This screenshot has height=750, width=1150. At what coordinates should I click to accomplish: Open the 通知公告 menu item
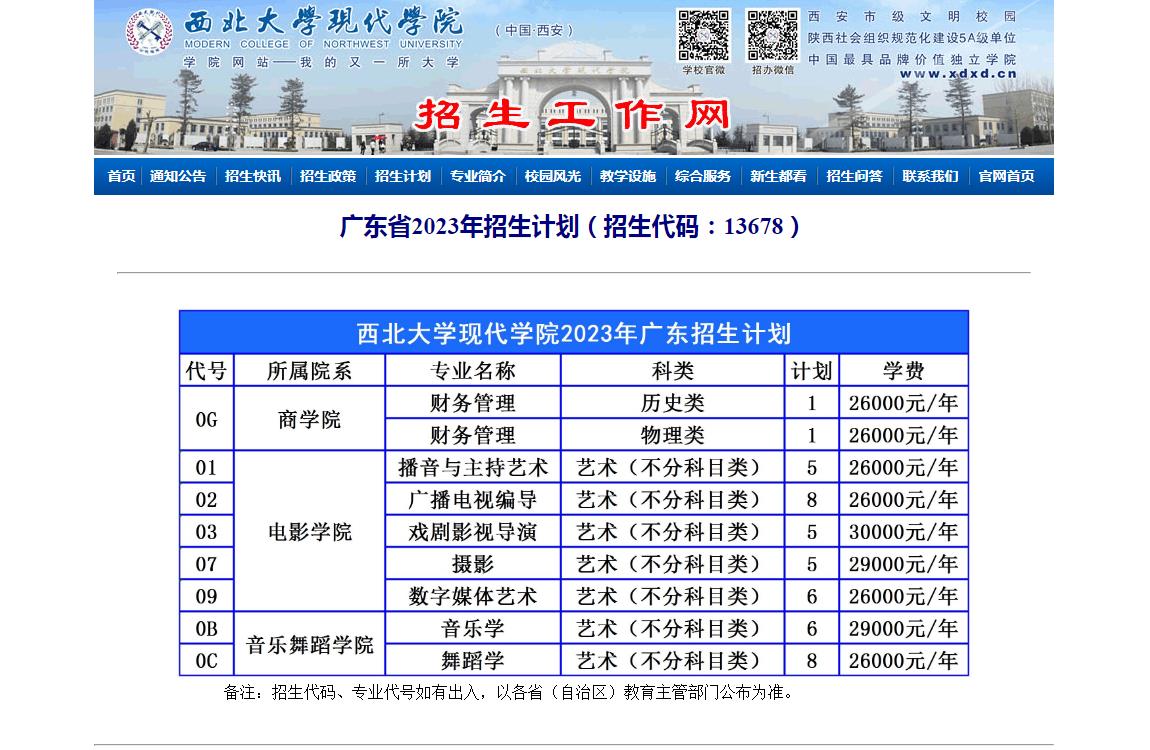[x=178, y=176]
